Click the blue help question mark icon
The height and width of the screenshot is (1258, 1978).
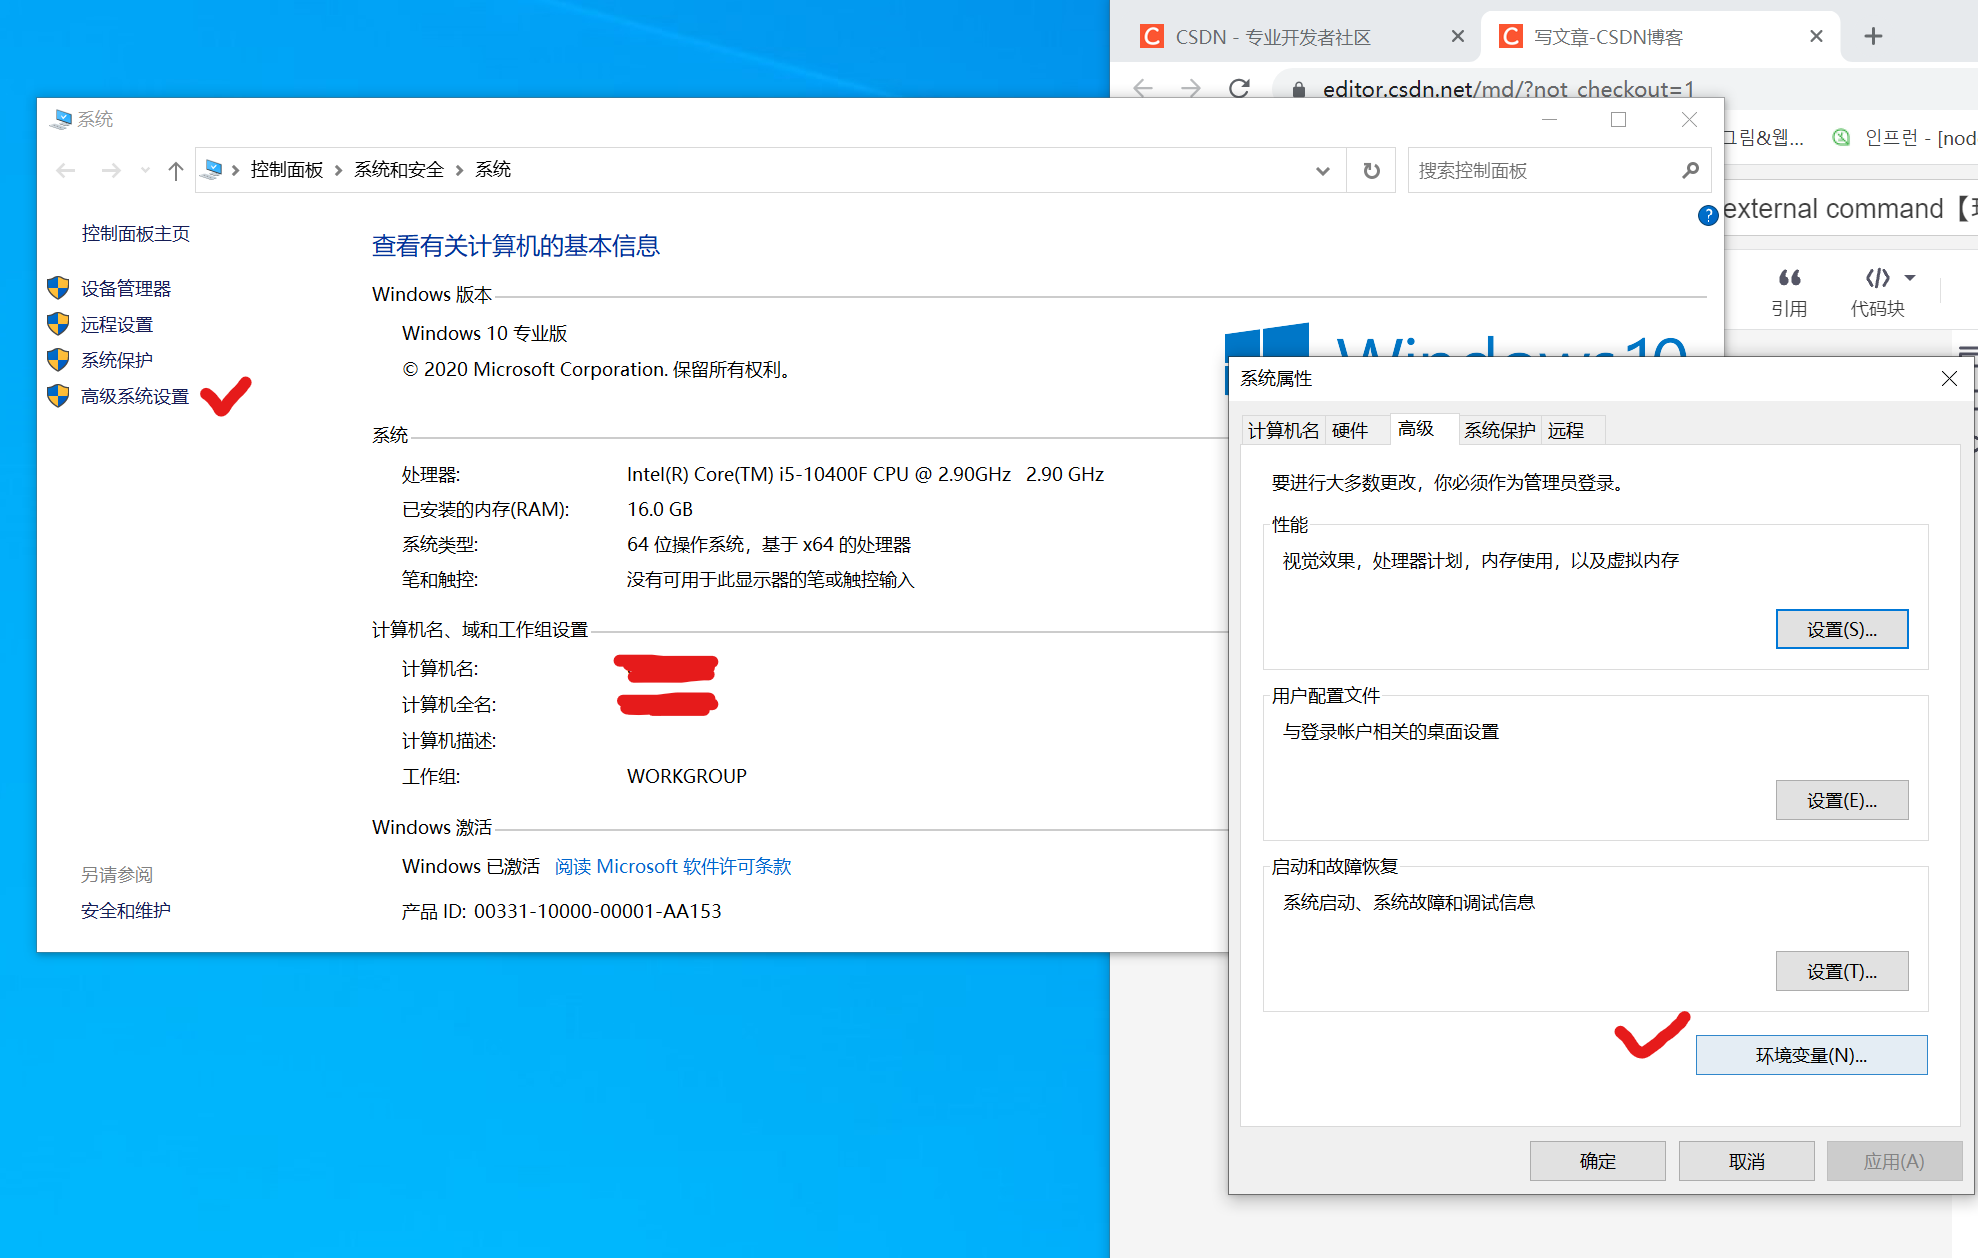(x=1708, y=216)
